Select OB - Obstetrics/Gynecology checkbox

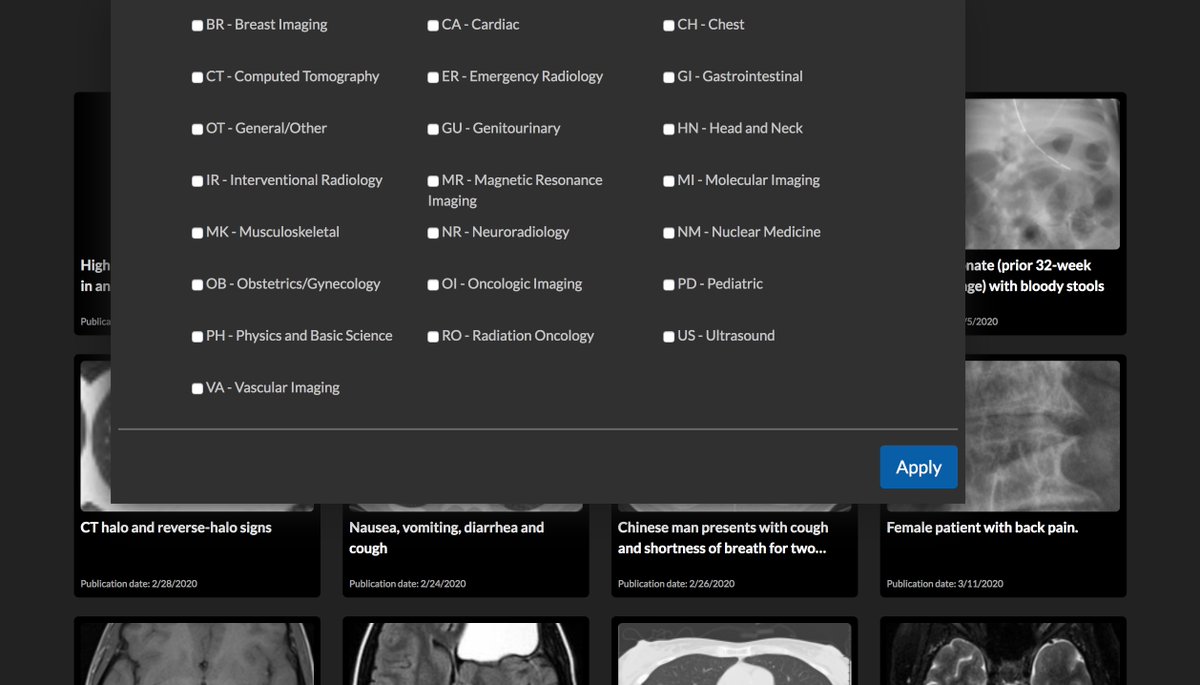point(197,285)
